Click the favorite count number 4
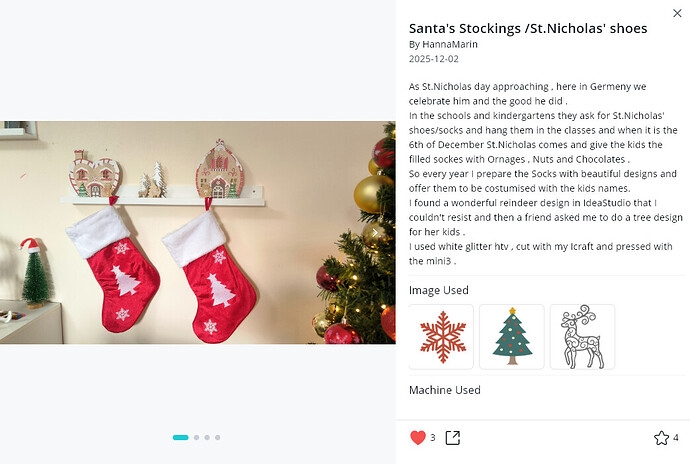 [676, 437]
